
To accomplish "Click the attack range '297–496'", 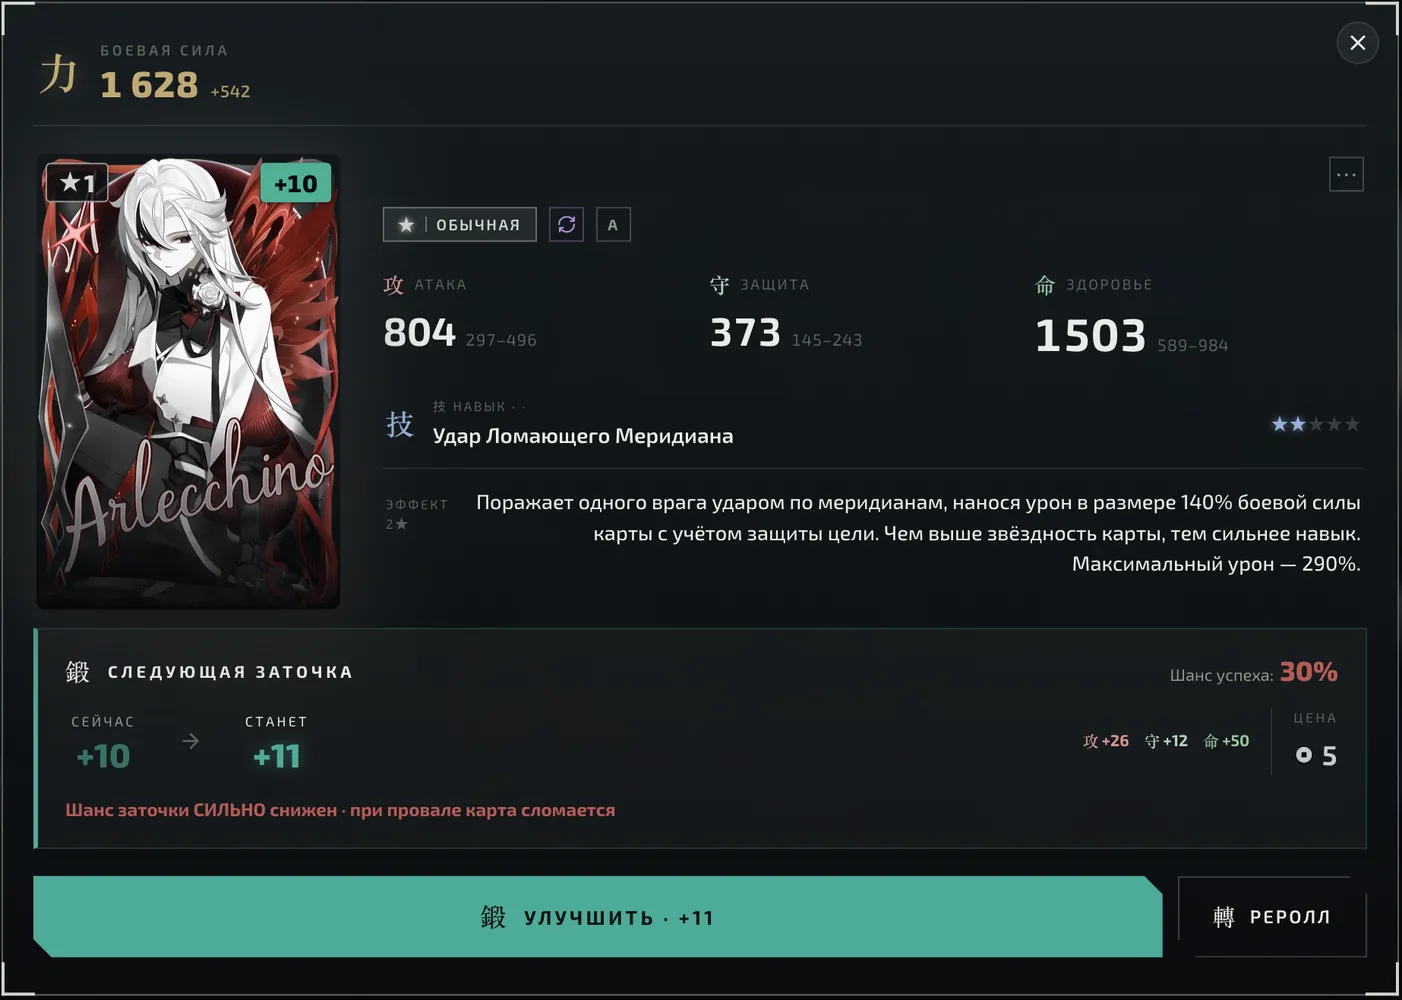I will click(501, 340).
